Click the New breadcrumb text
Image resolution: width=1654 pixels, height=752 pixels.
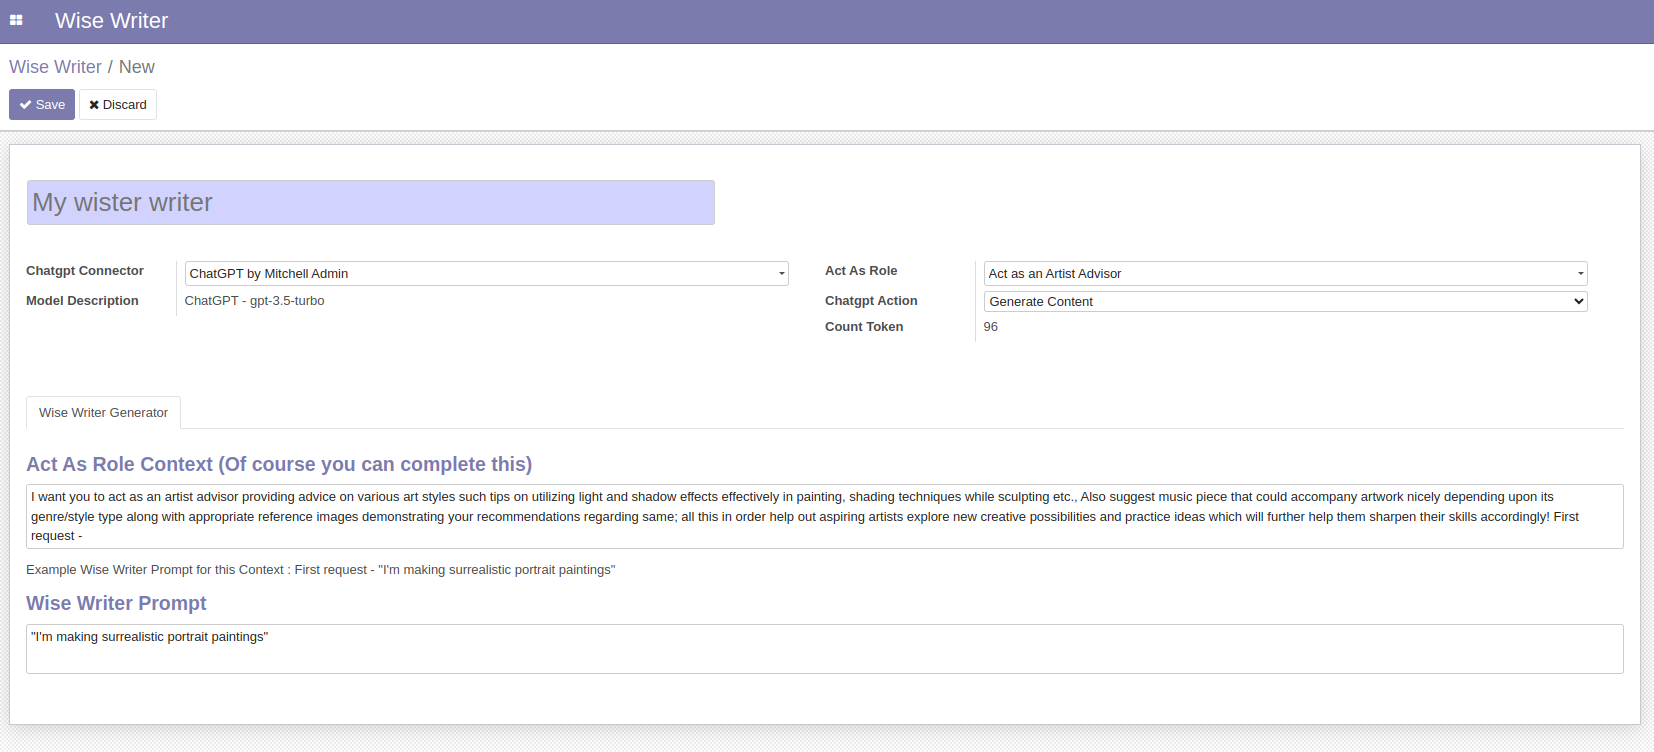137,67
